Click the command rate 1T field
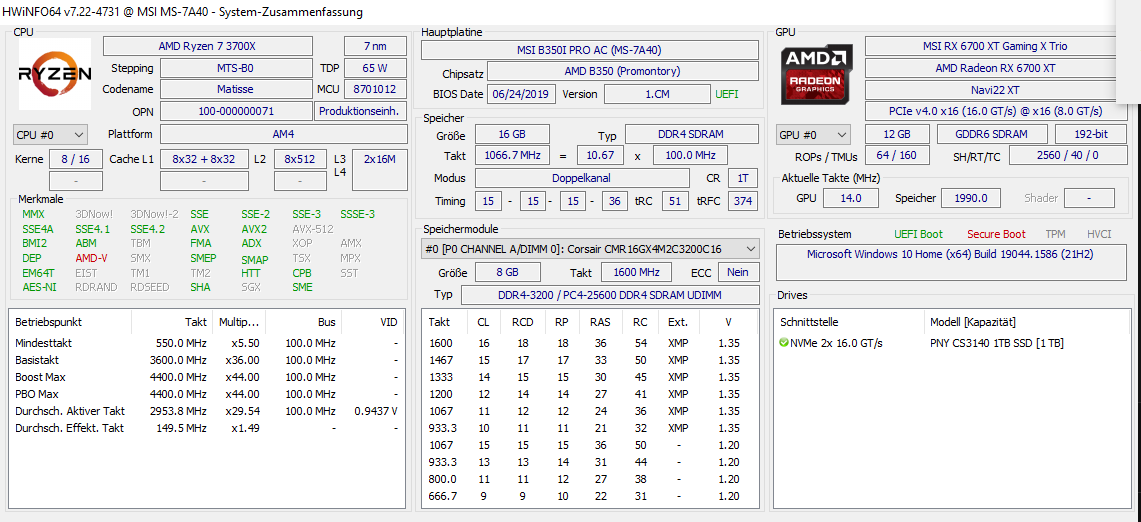The height and width of the screenshot is (522, 1141). tap(742, 178)
